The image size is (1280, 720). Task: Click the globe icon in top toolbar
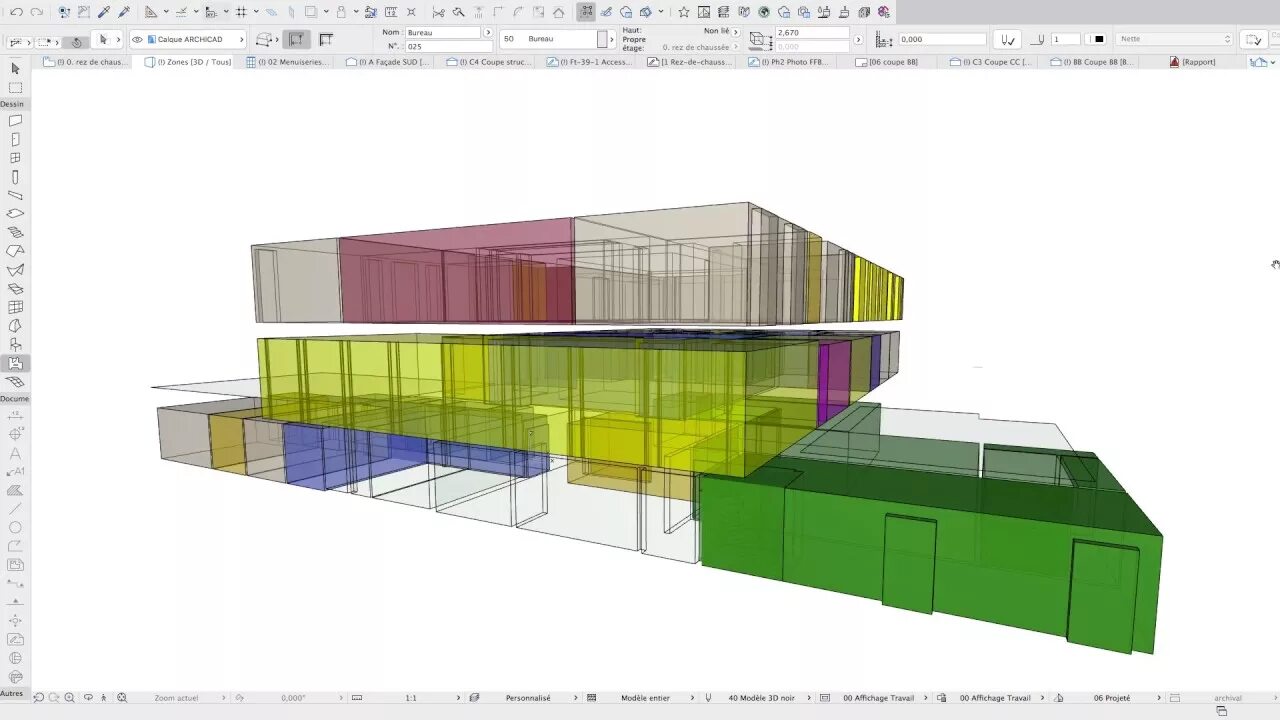[764, 12]
